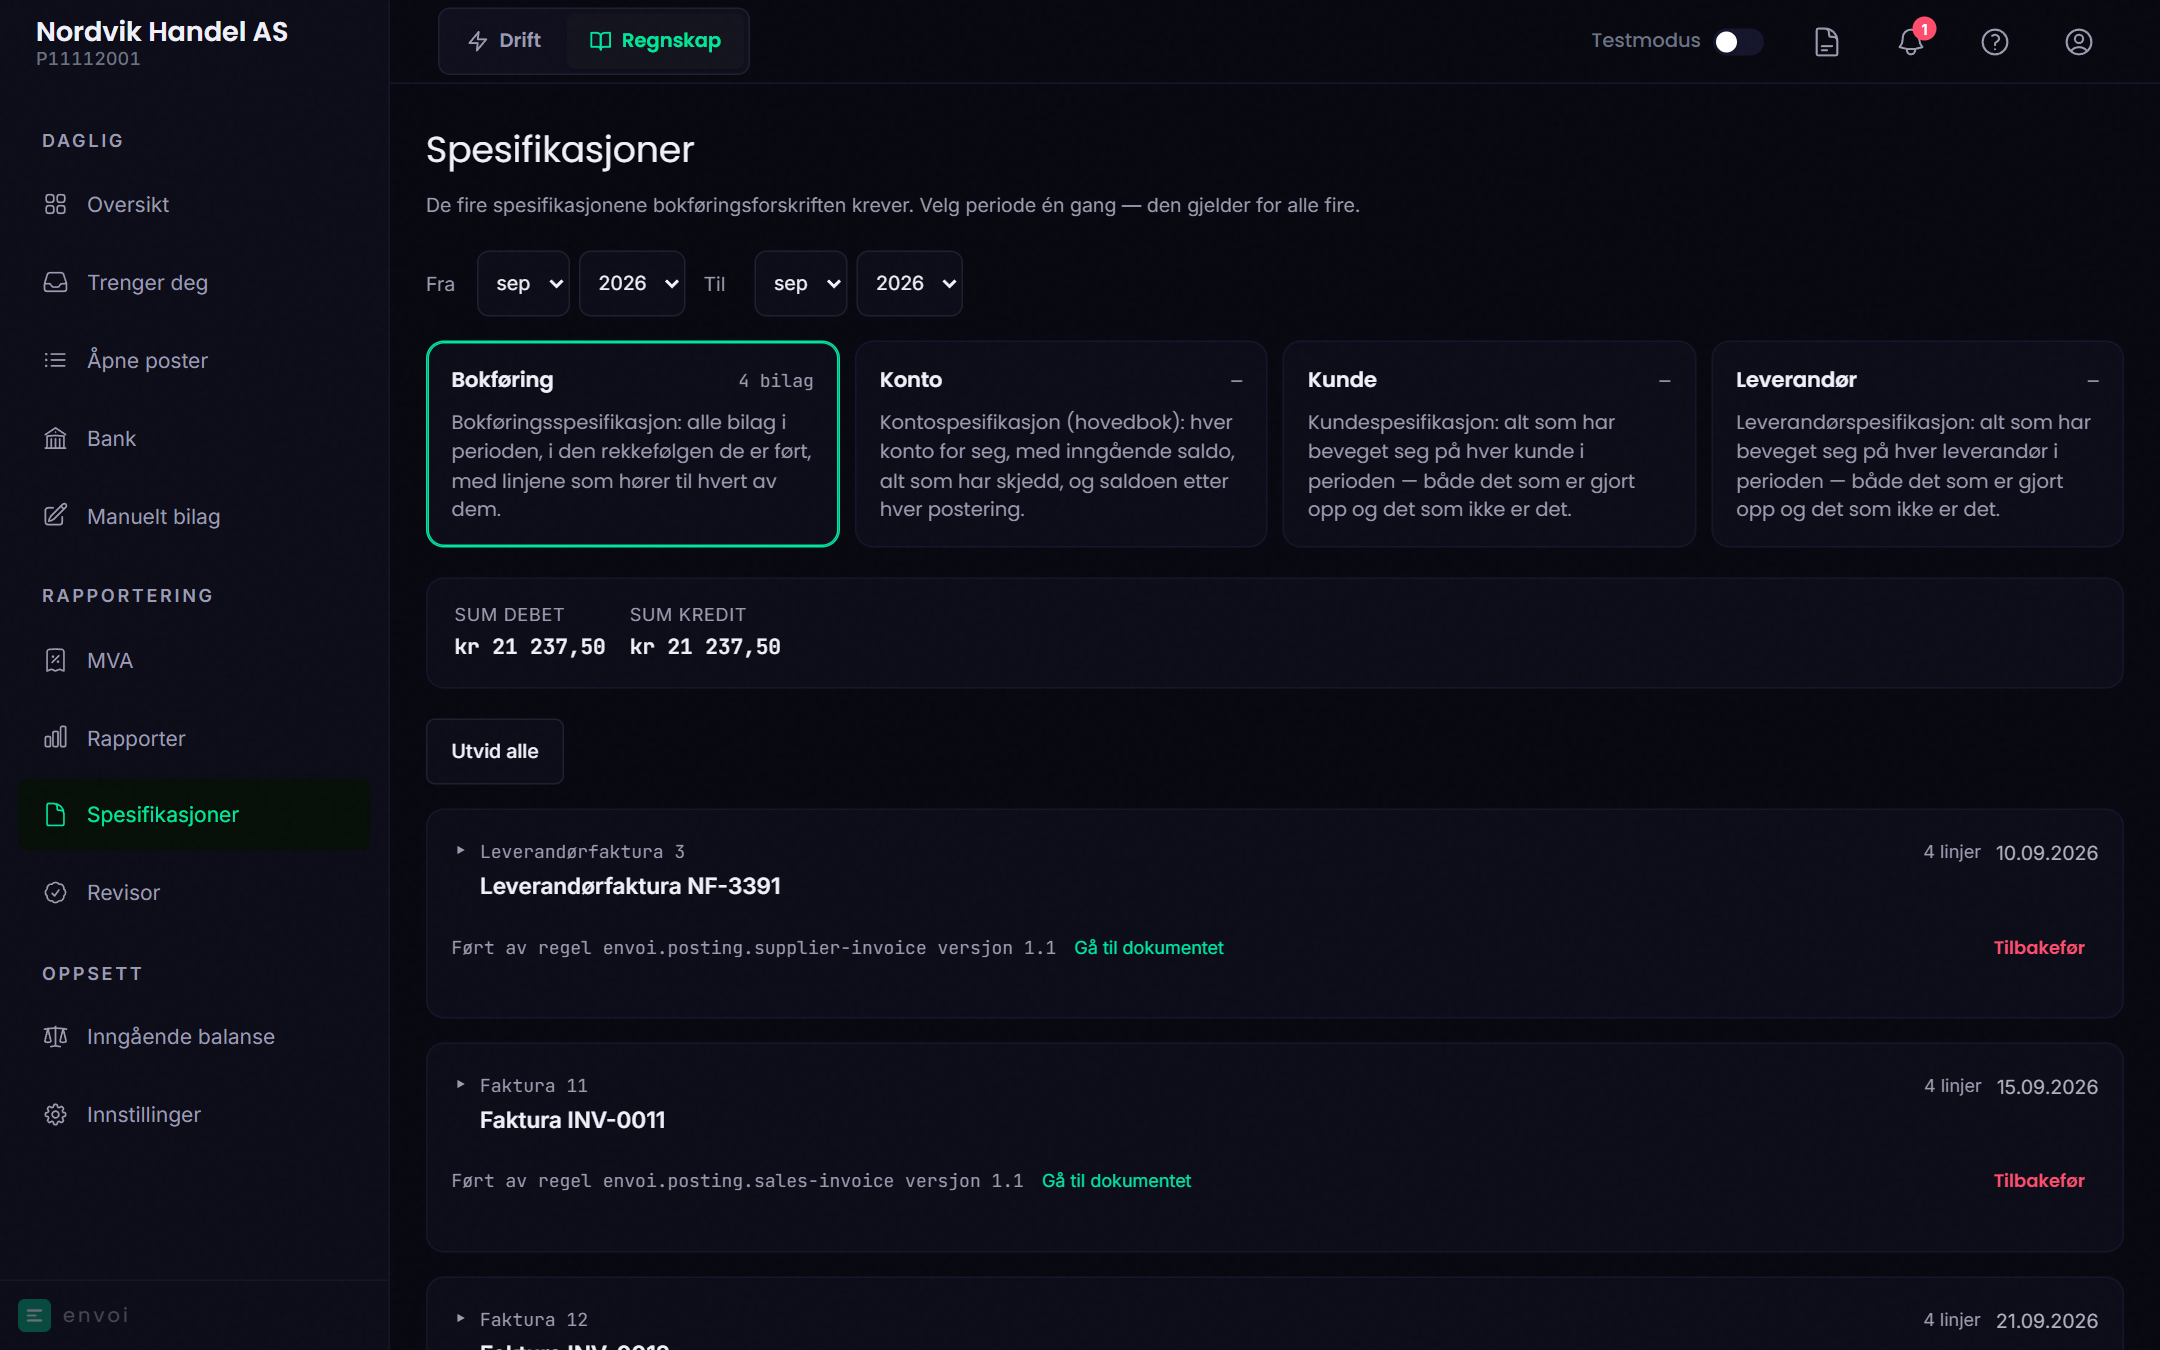Click the Inngående balanse scales icon
Viewport: 2160px width, 1350px height.
(x=55, y=1036)
